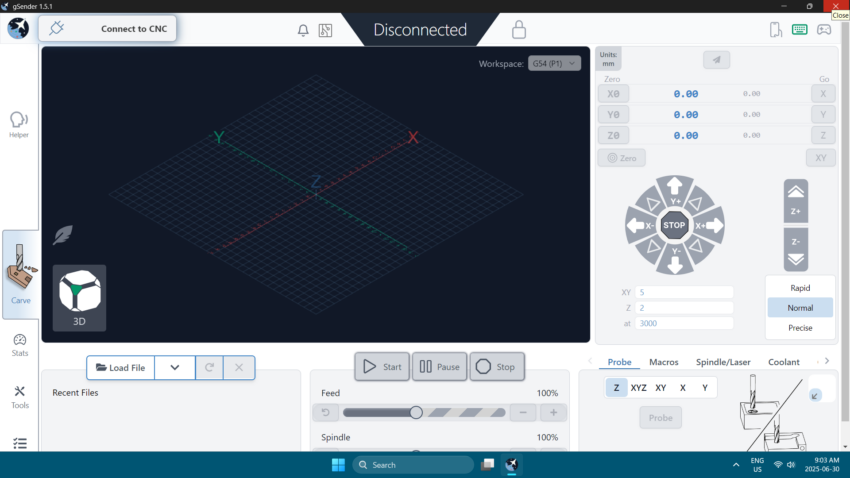Jog Z+ up

(796, 201)
